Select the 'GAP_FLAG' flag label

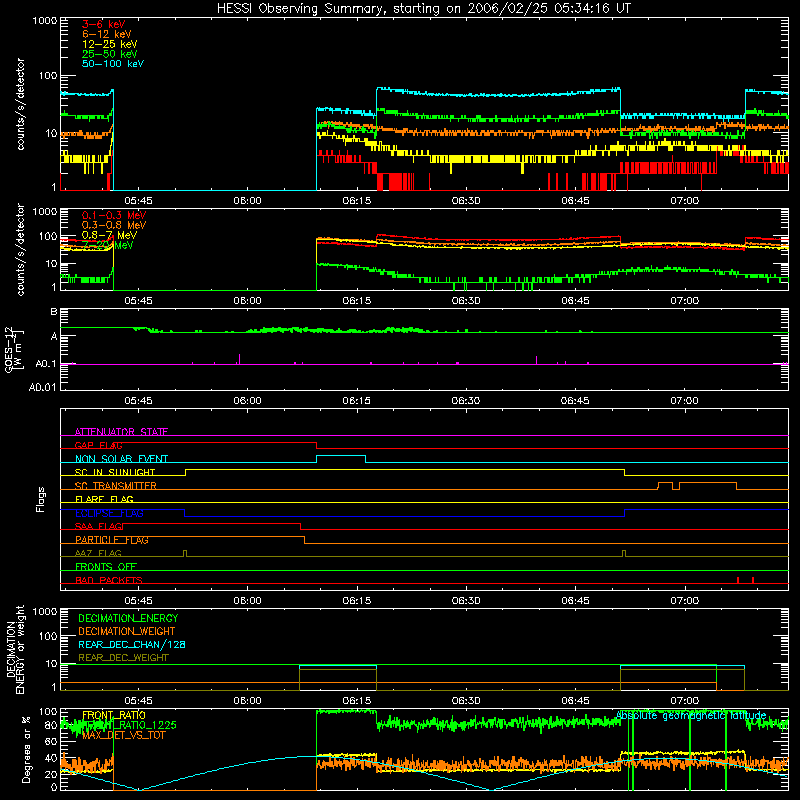point(98,445)
